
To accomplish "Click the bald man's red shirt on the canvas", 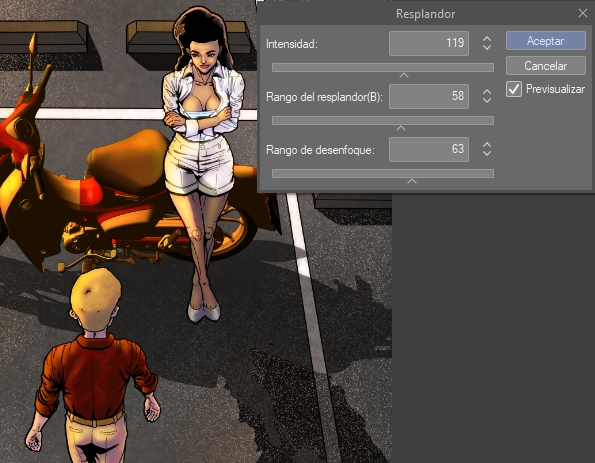I will (95, 376).
